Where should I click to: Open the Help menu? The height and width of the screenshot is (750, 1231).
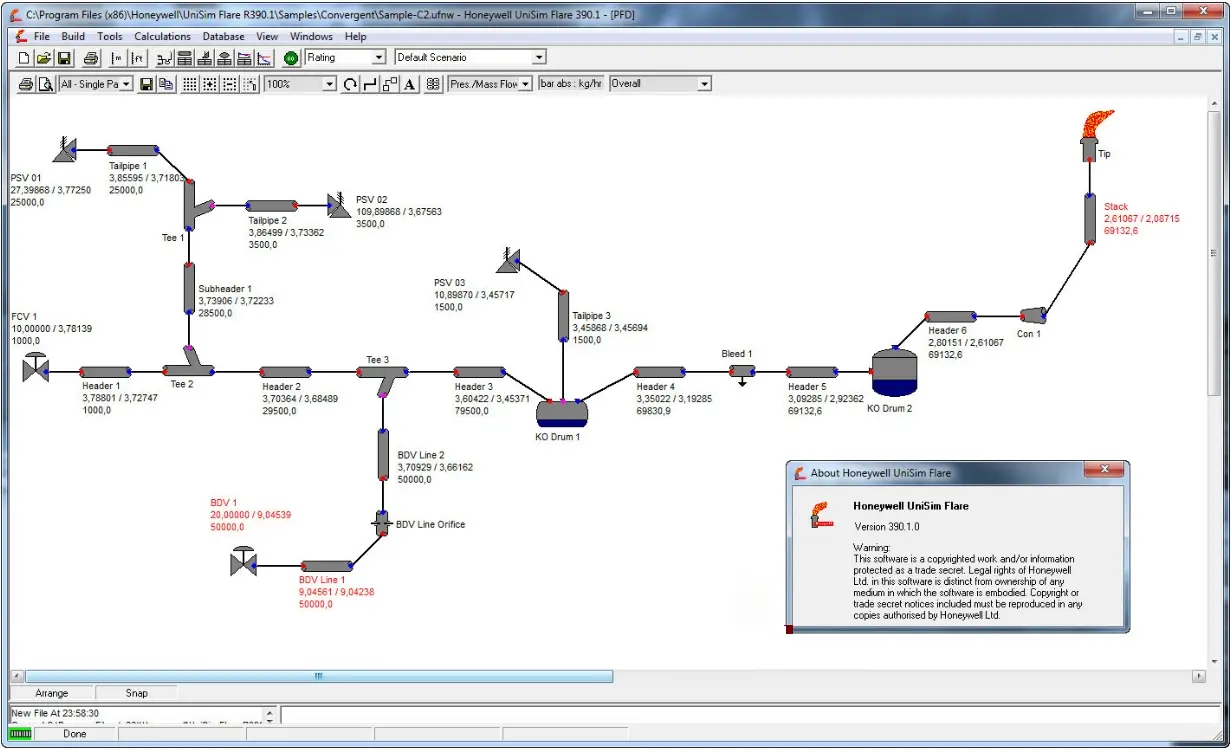(356, 36)
